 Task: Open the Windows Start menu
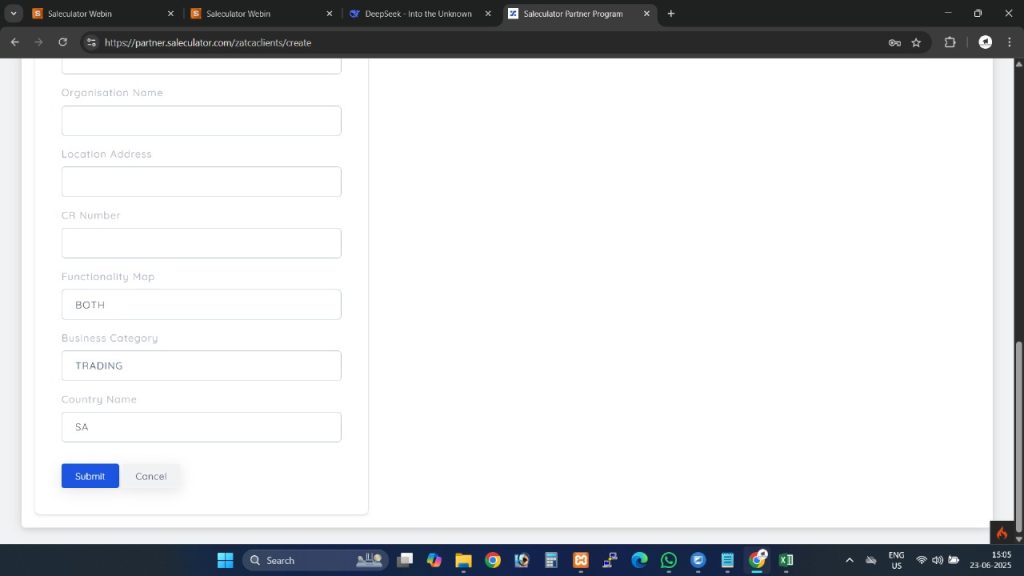click(x=225, y=560)
